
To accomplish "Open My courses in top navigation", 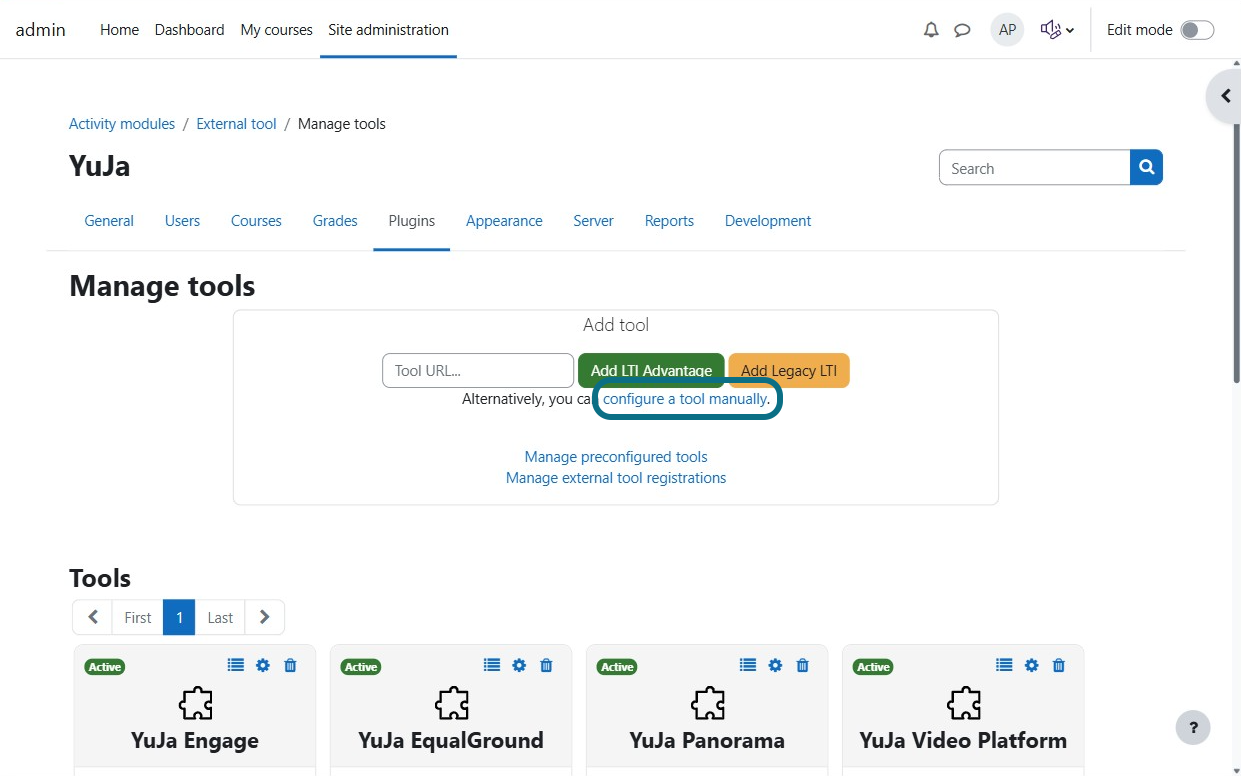I will point(276,30).
